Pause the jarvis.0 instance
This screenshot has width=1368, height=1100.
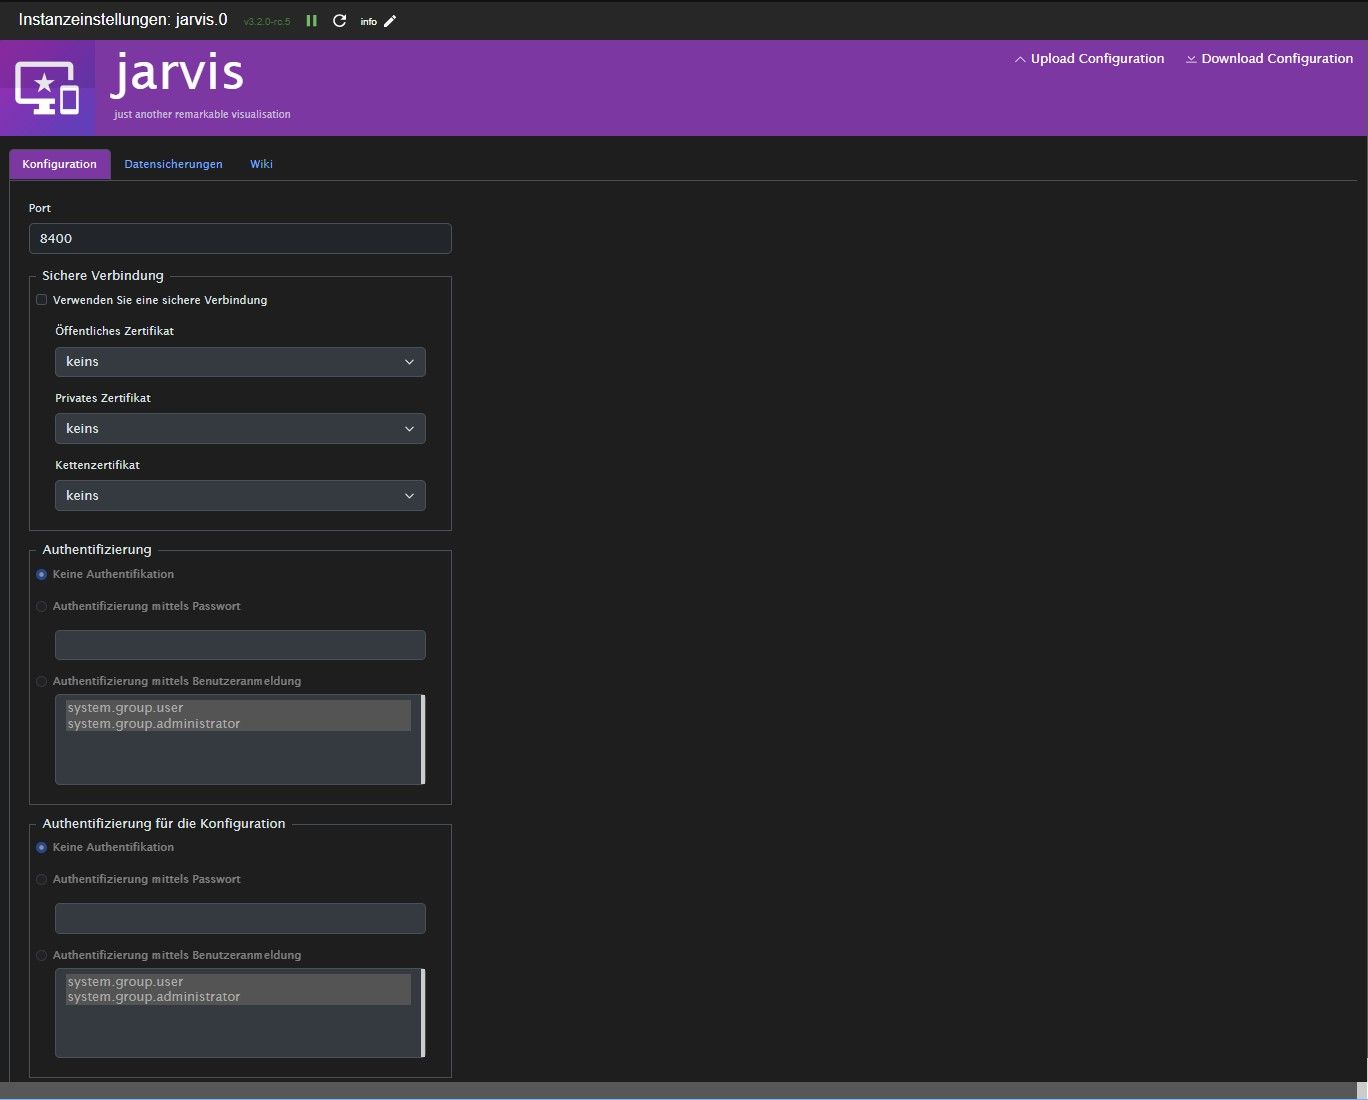pos(312,21)
